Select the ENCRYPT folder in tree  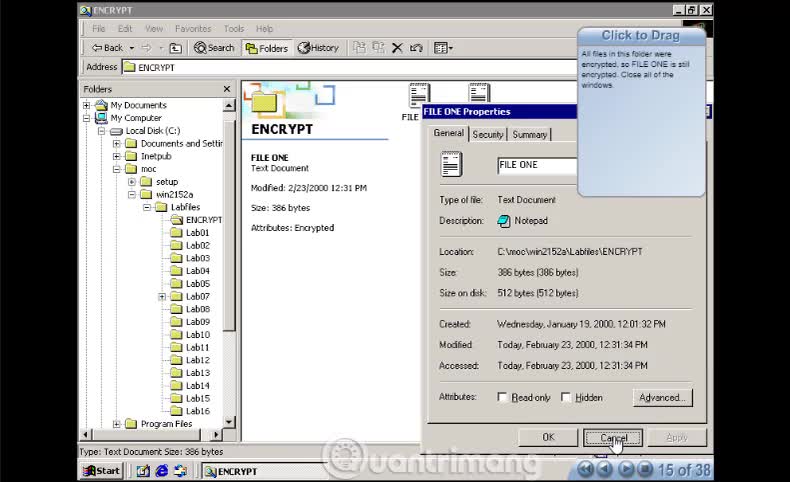point(203,220)
